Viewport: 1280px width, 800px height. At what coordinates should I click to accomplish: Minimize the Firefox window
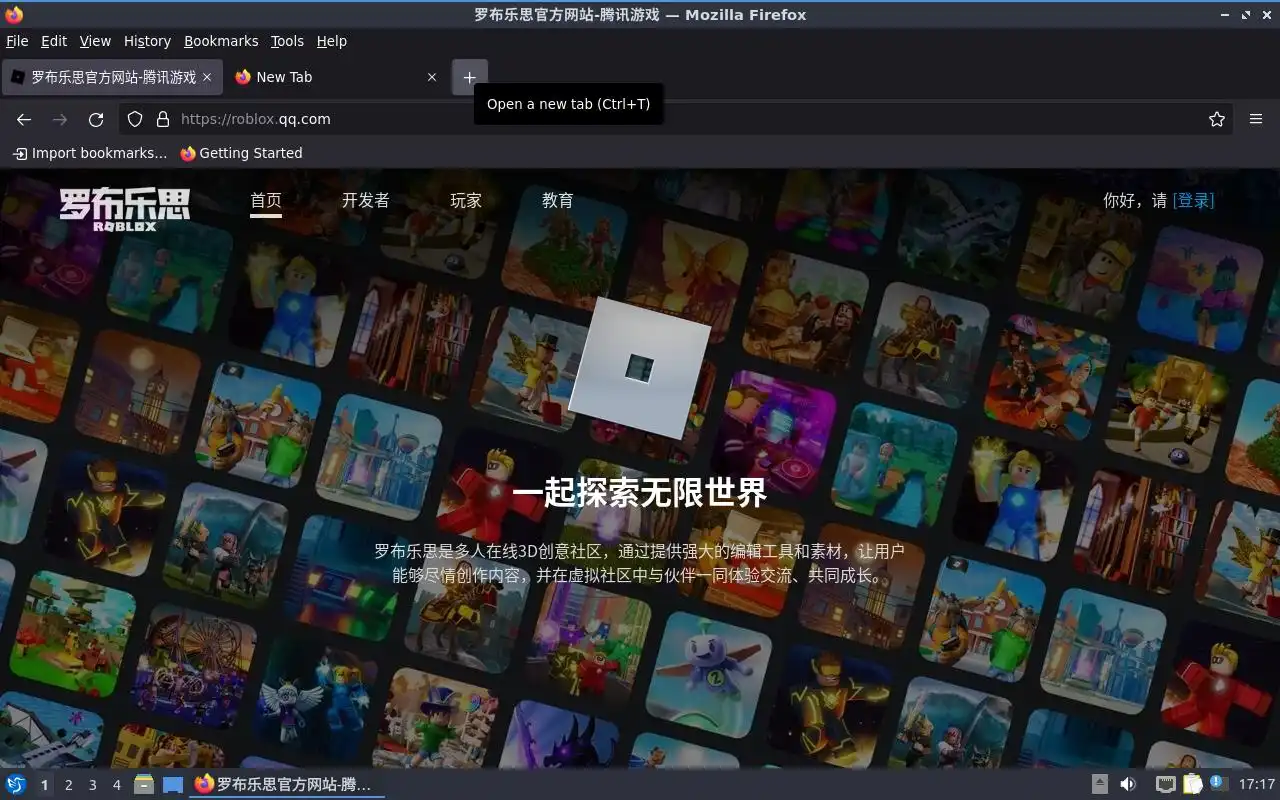(1226, 15)
